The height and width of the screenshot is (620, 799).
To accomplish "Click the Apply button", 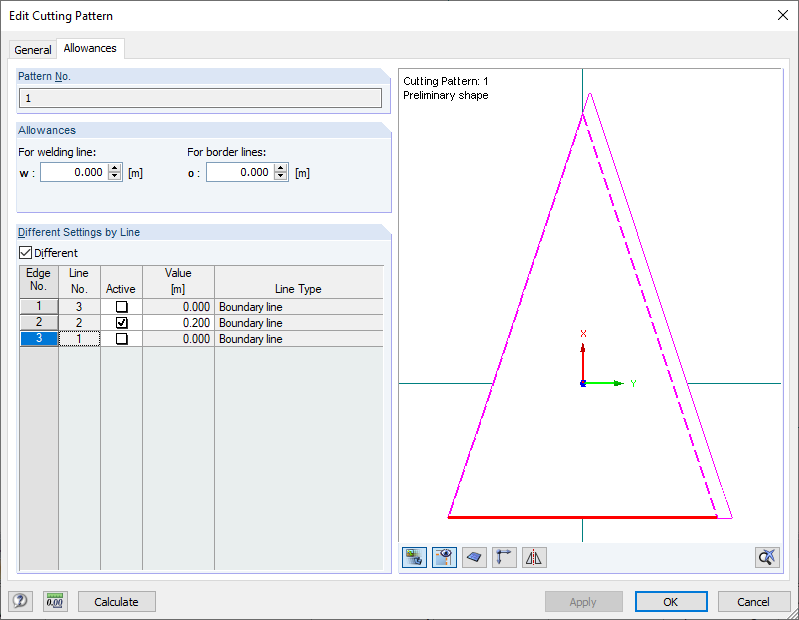I will [x=583, y=602].
